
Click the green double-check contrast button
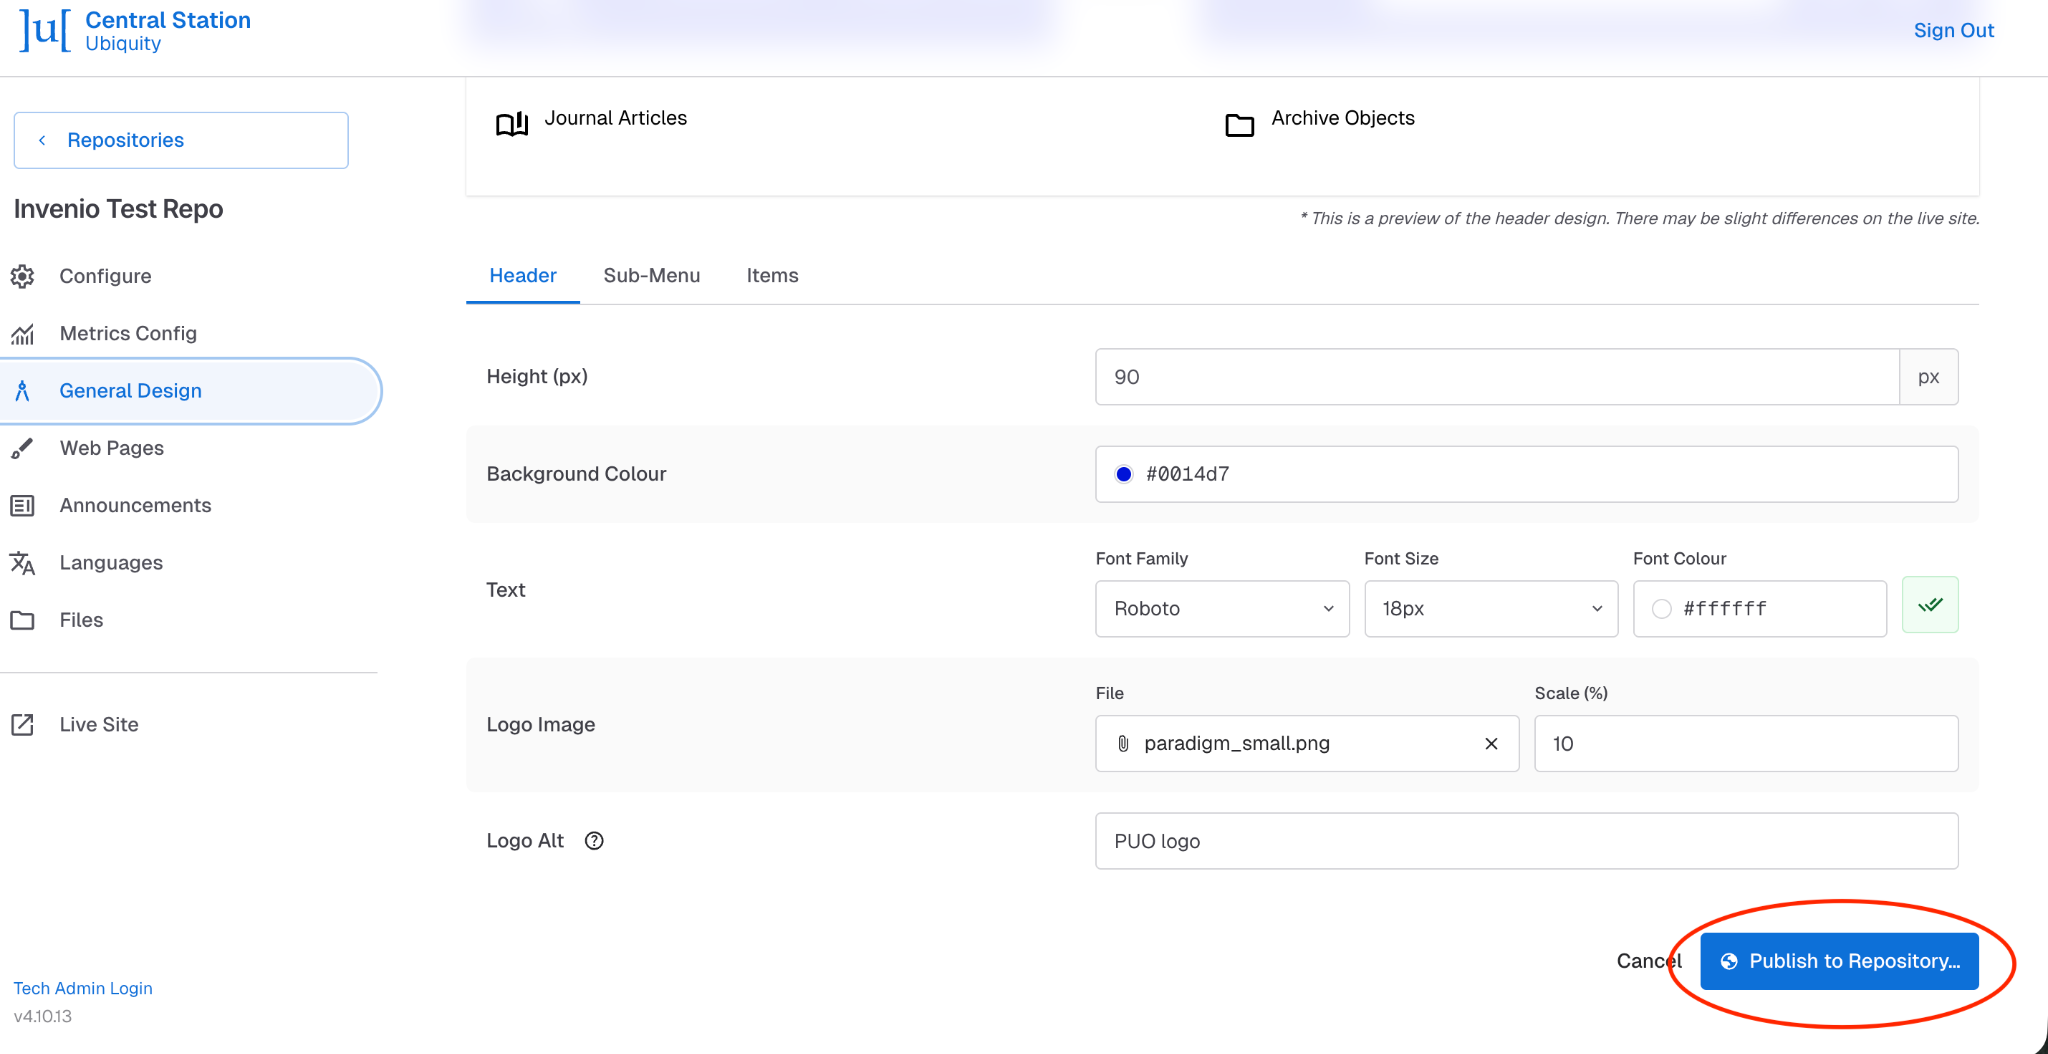pyautogui.click(x=1929, y=605)
